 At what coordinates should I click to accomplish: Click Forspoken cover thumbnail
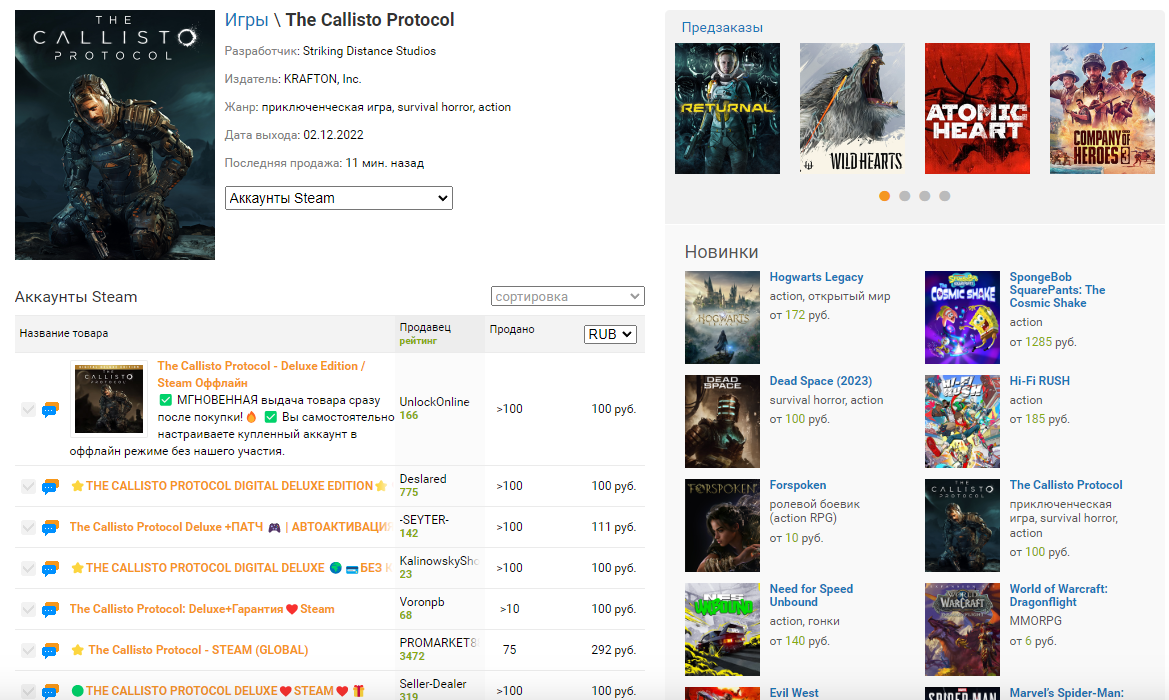click(722, 526)
